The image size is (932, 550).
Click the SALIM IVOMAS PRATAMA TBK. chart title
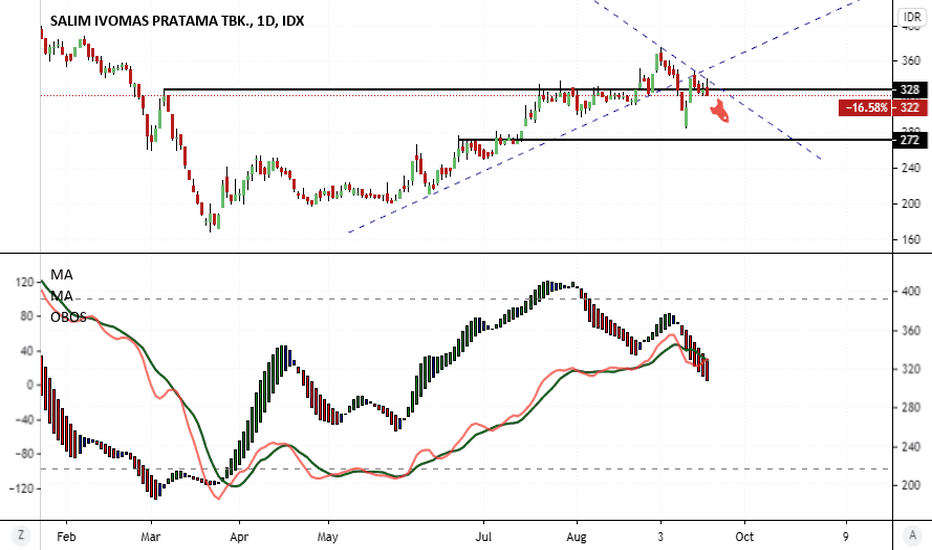[177, 21]
